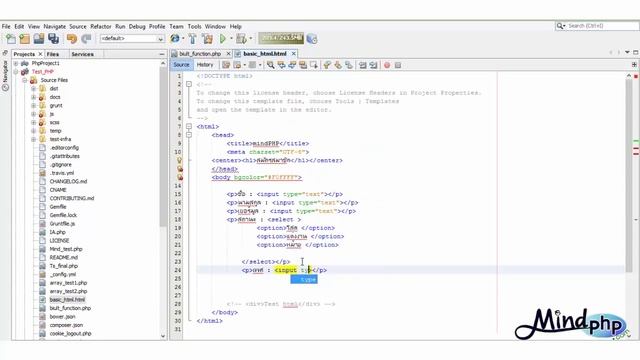Click the lightbulb hint on line 11
The height and width of the screenshot is (360, 640).
click(x=179, y=160)
